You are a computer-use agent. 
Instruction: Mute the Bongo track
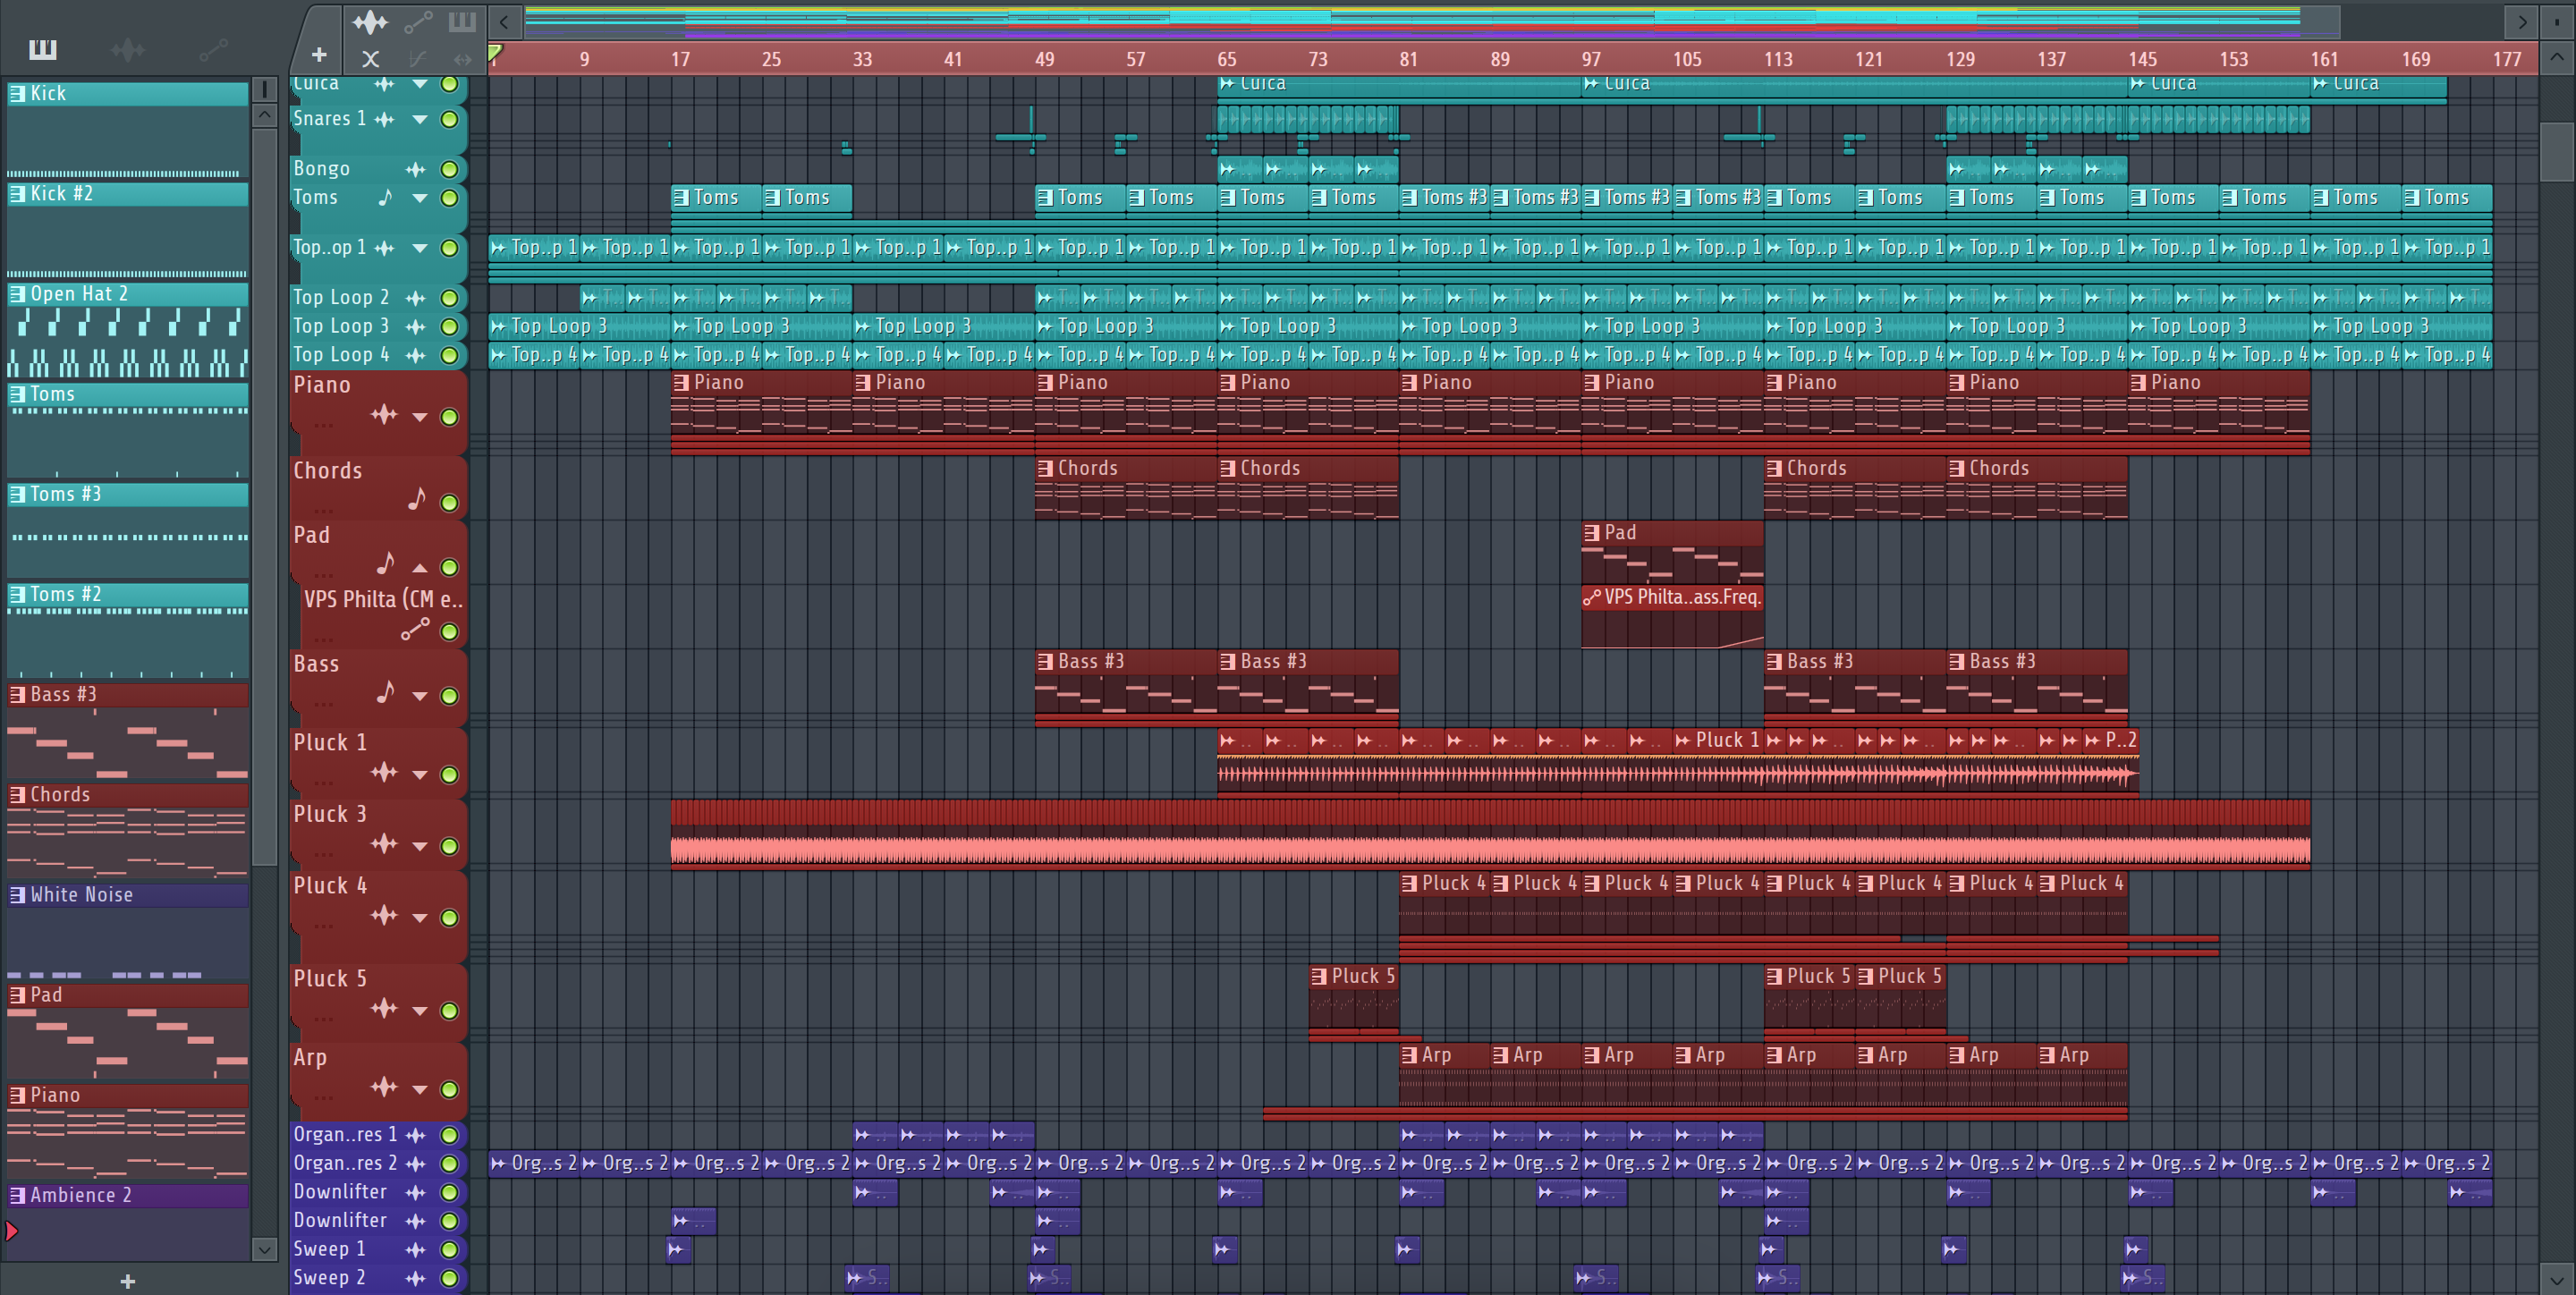(450, 169)
